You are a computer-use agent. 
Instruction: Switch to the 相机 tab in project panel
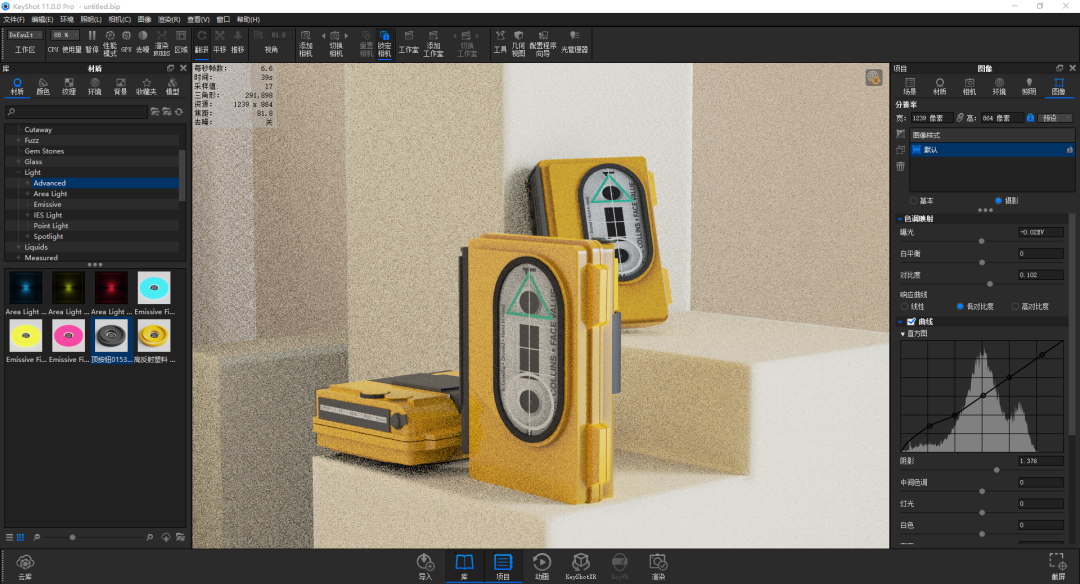969,86
